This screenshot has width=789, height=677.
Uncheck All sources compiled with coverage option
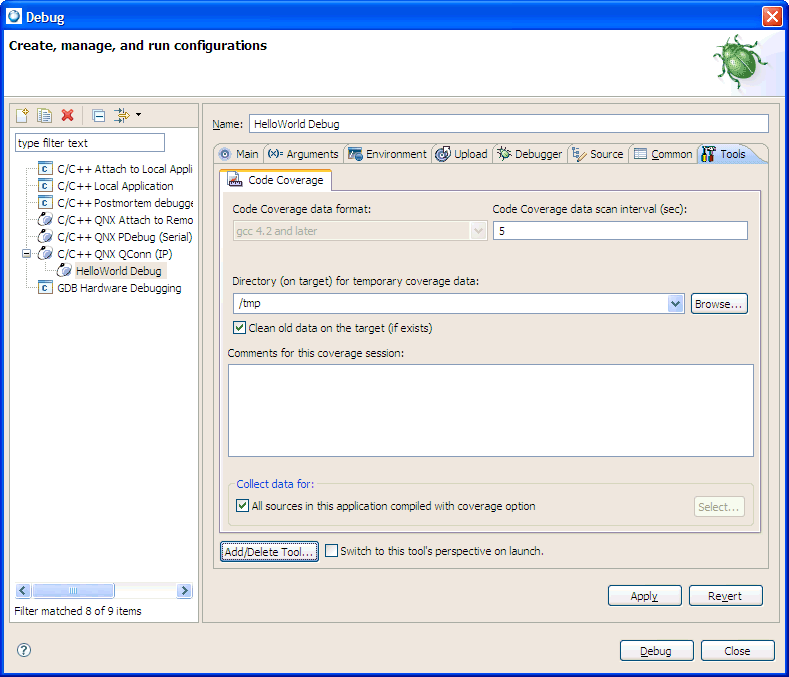(x=243, y=506)
